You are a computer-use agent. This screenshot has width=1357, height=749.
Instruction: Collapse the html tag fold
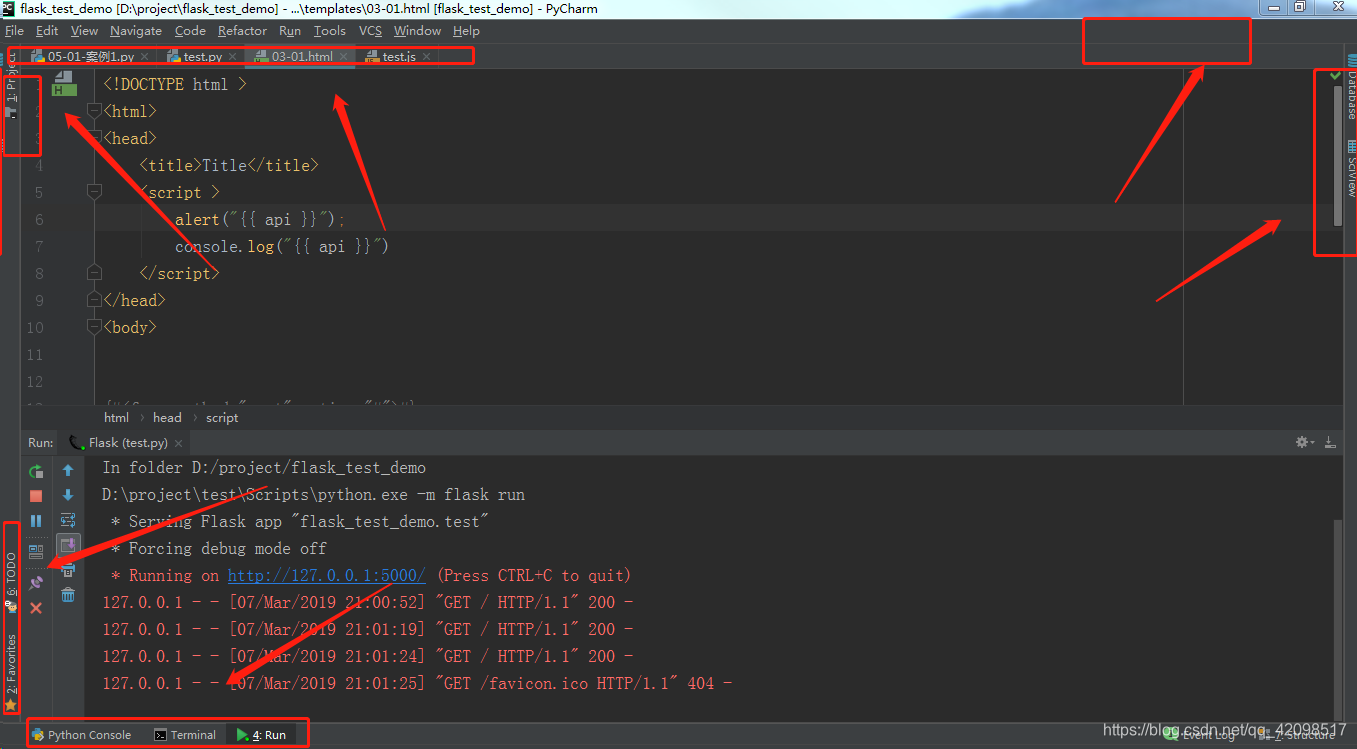pos(94,111)
